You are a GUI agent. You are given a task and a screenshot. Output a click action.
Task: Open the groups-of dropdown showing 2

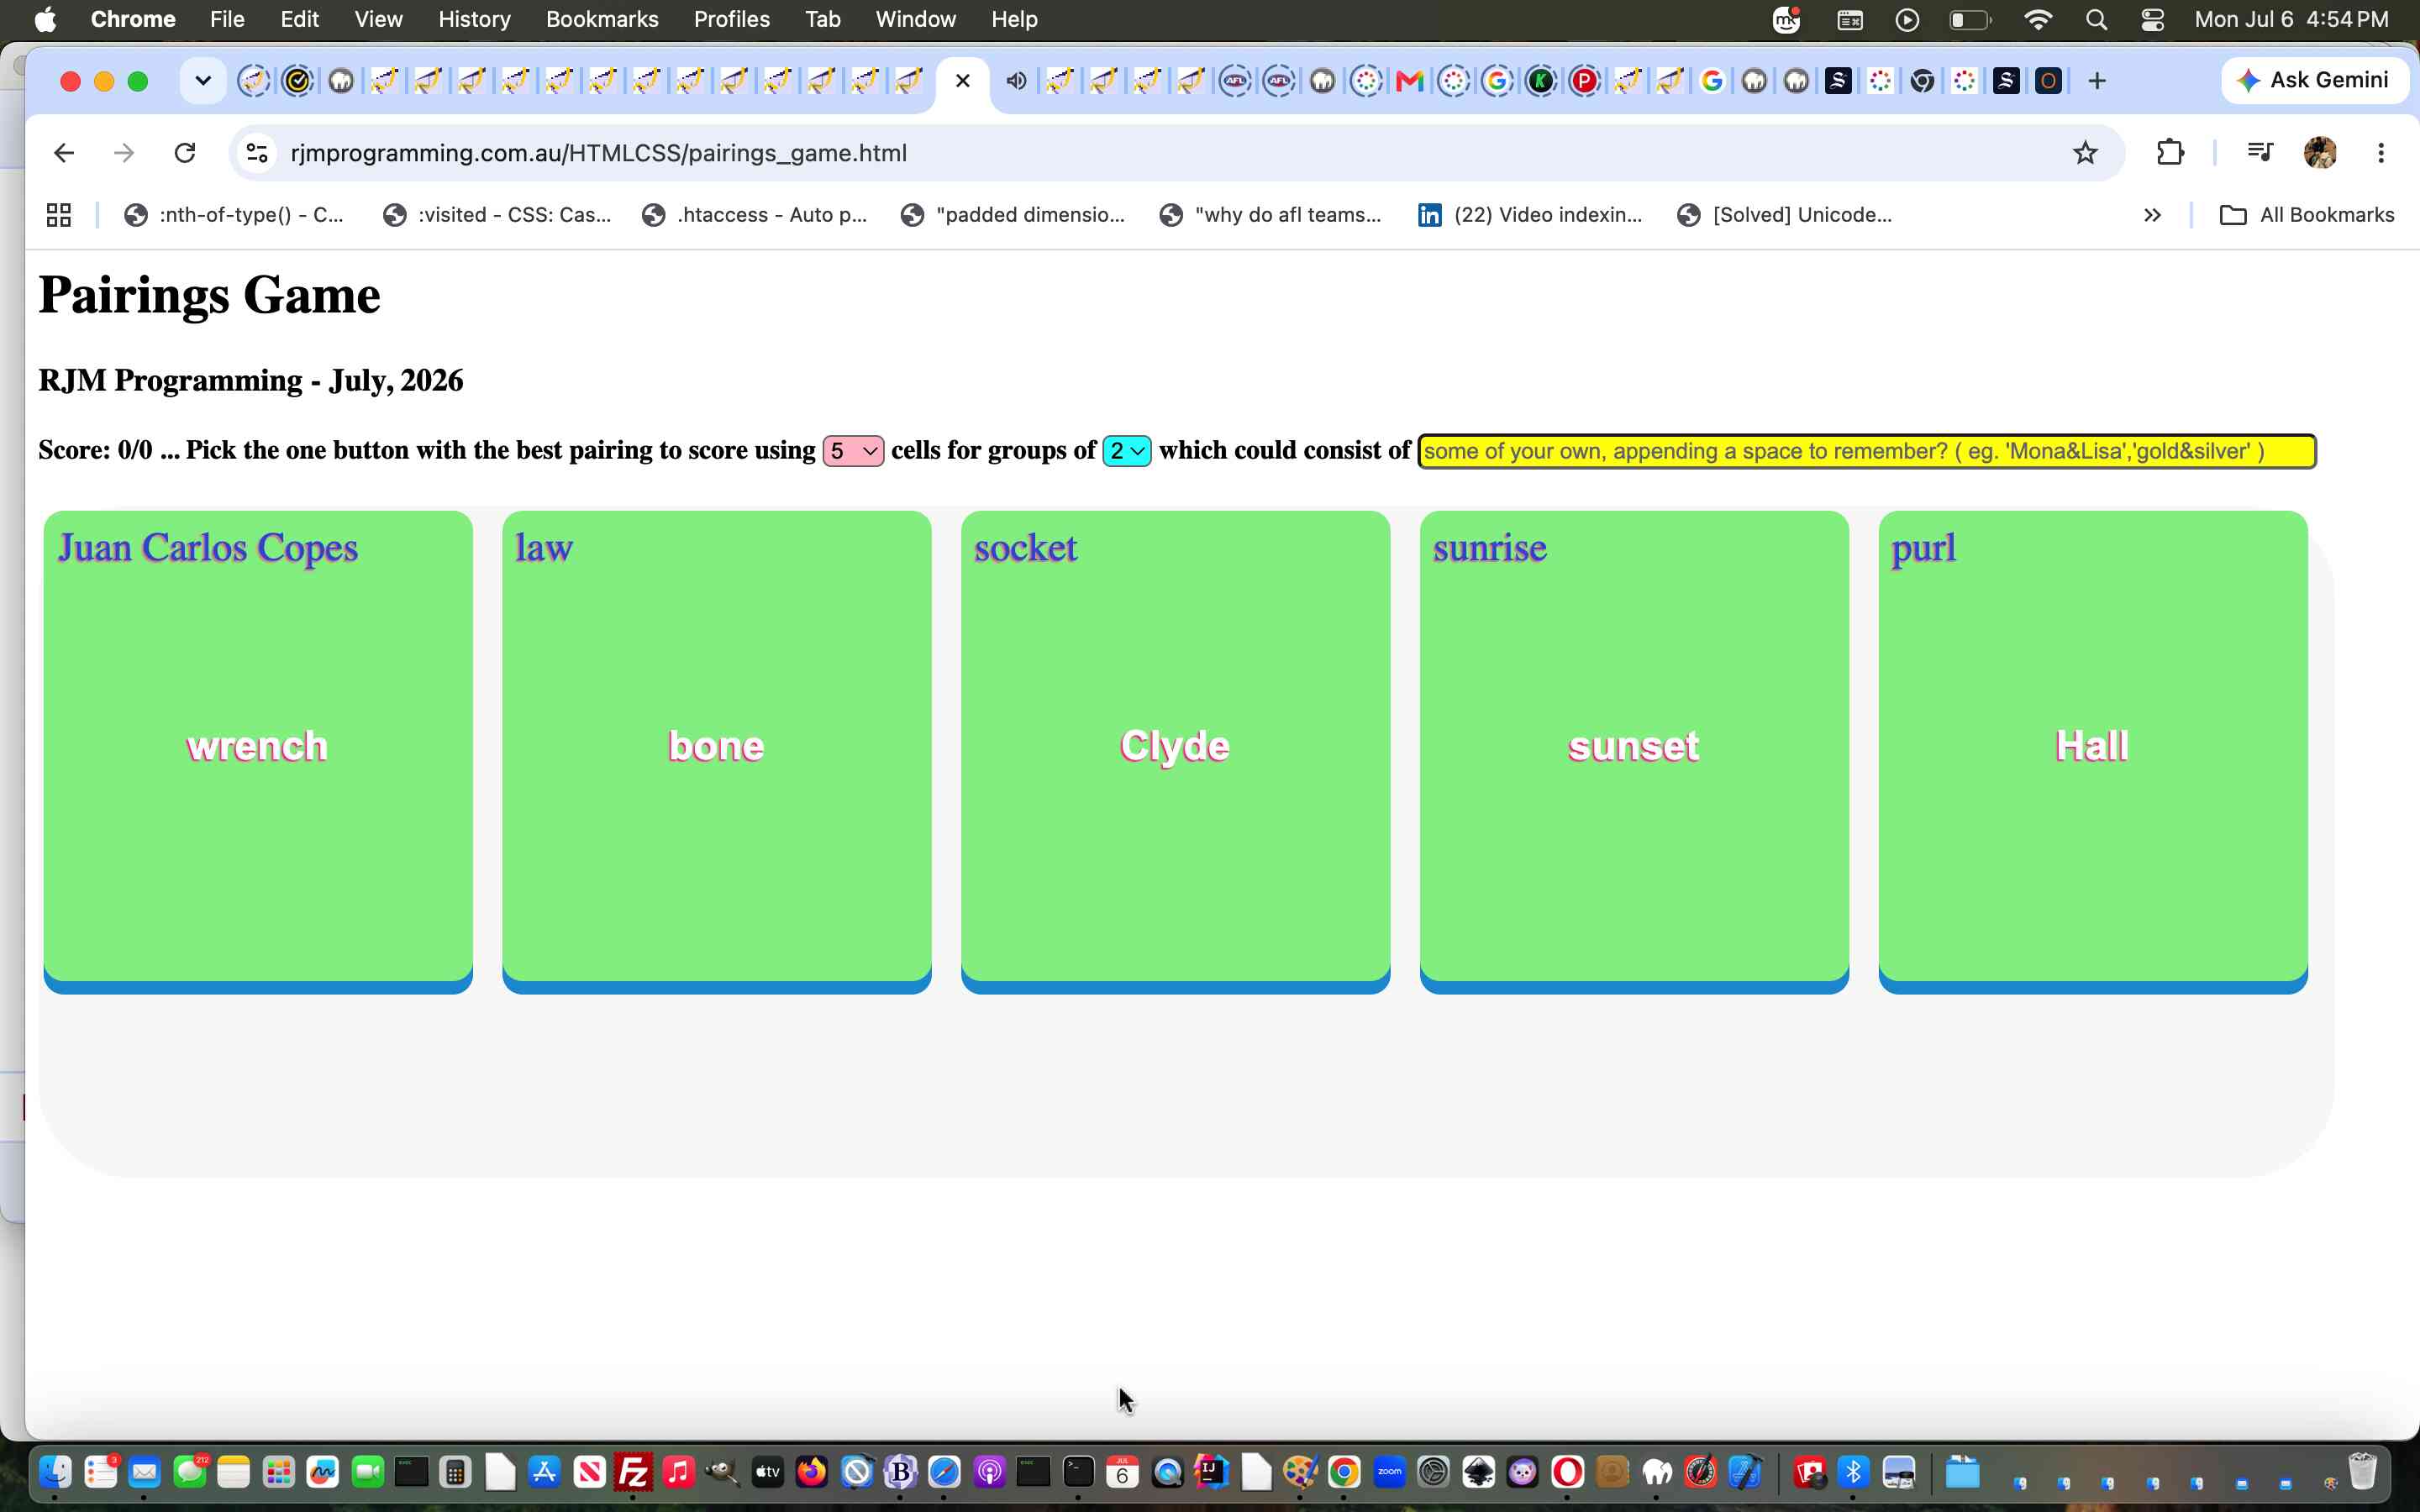1127,451
